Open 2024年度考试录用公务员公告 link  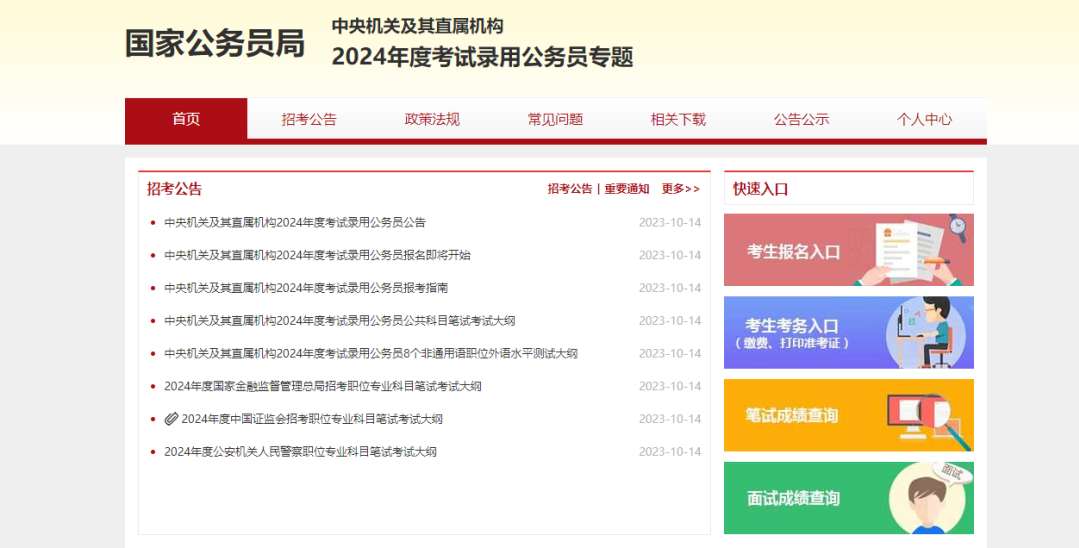click(295, 222)
